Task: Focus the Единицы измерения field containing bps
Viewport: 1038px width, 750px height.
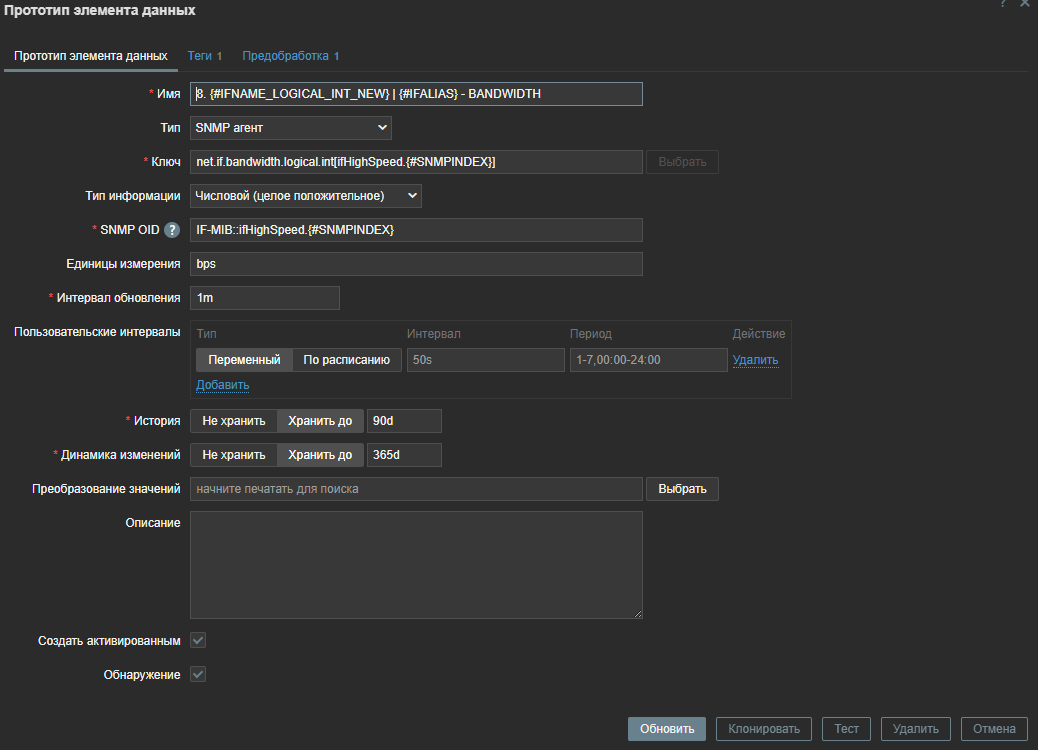Action: (415, 264)
